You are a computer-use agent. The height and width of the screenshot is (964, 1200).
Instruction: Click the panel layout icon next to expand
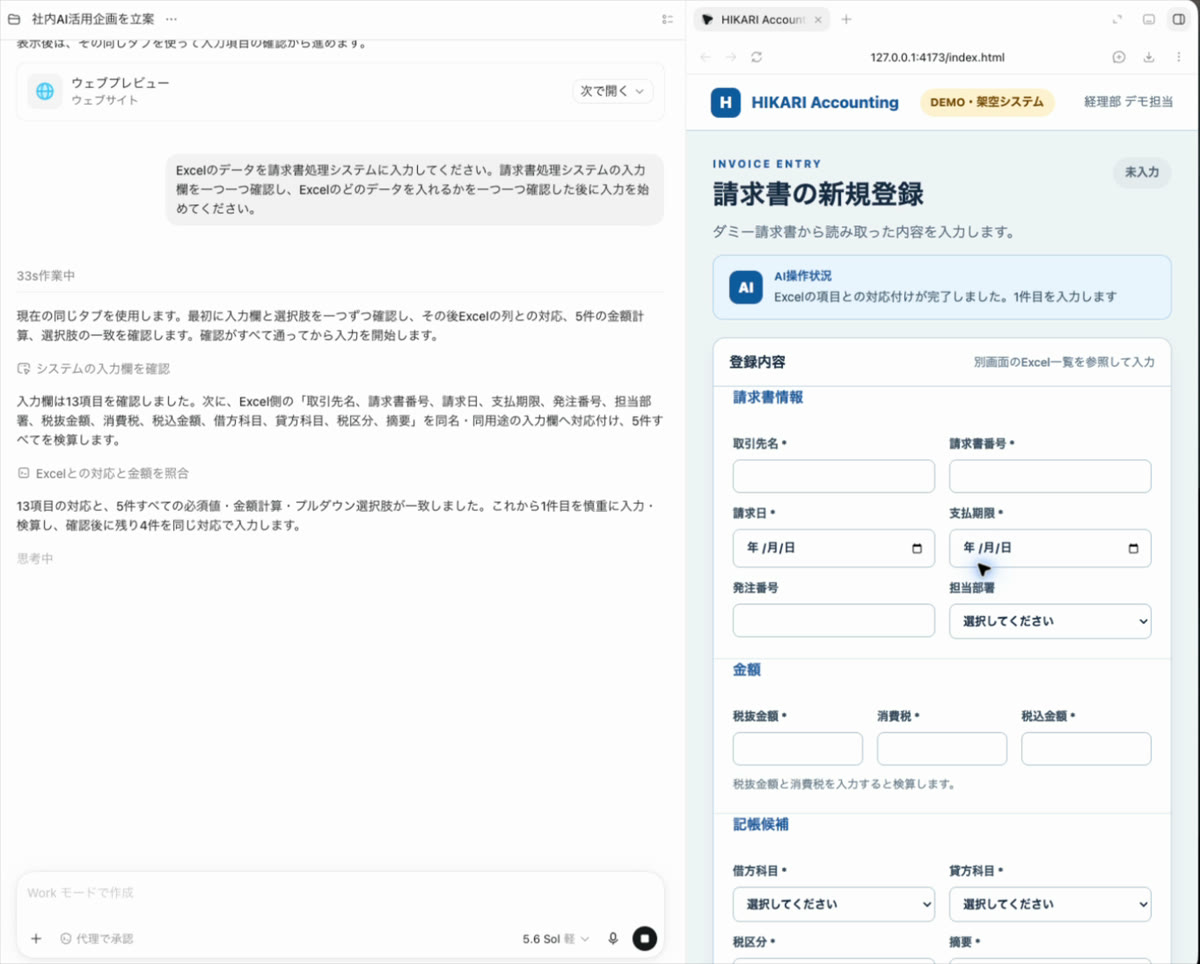coord(1149,19)
